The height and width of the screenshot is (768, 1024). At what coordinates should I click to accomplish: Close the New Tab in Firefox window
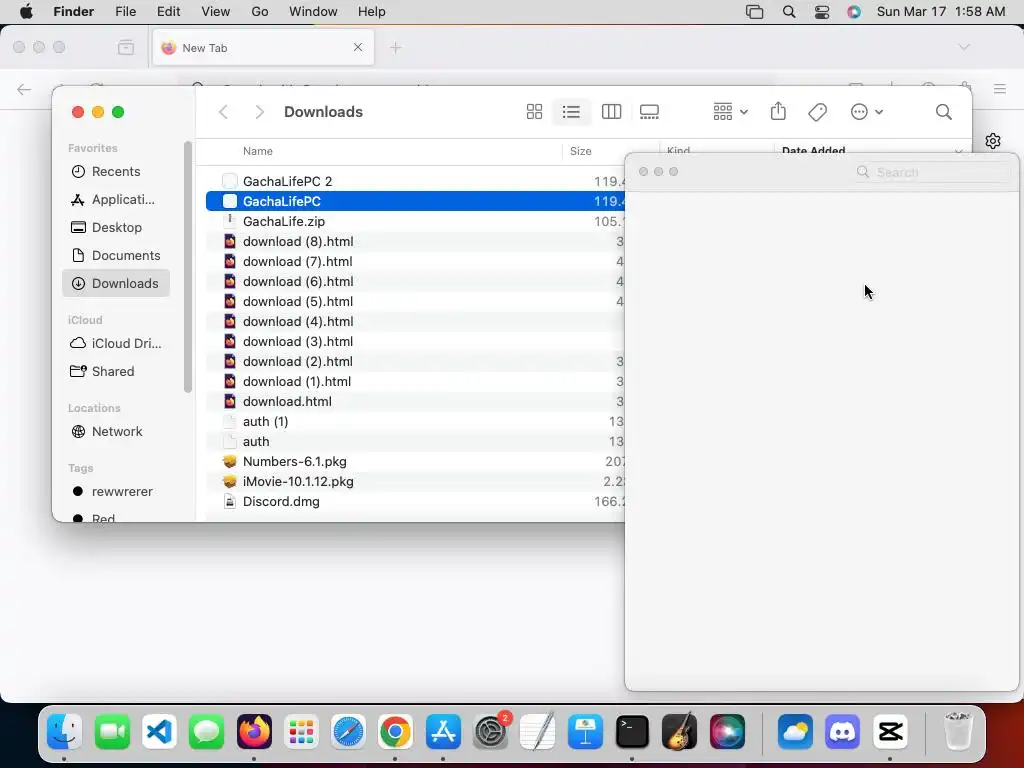pyautogui.click(x=358, y=47)
